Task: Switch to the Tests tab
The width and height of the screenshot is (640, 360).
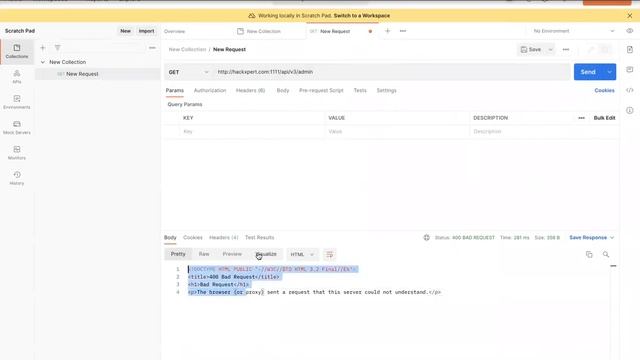Action: pos(360,90)
